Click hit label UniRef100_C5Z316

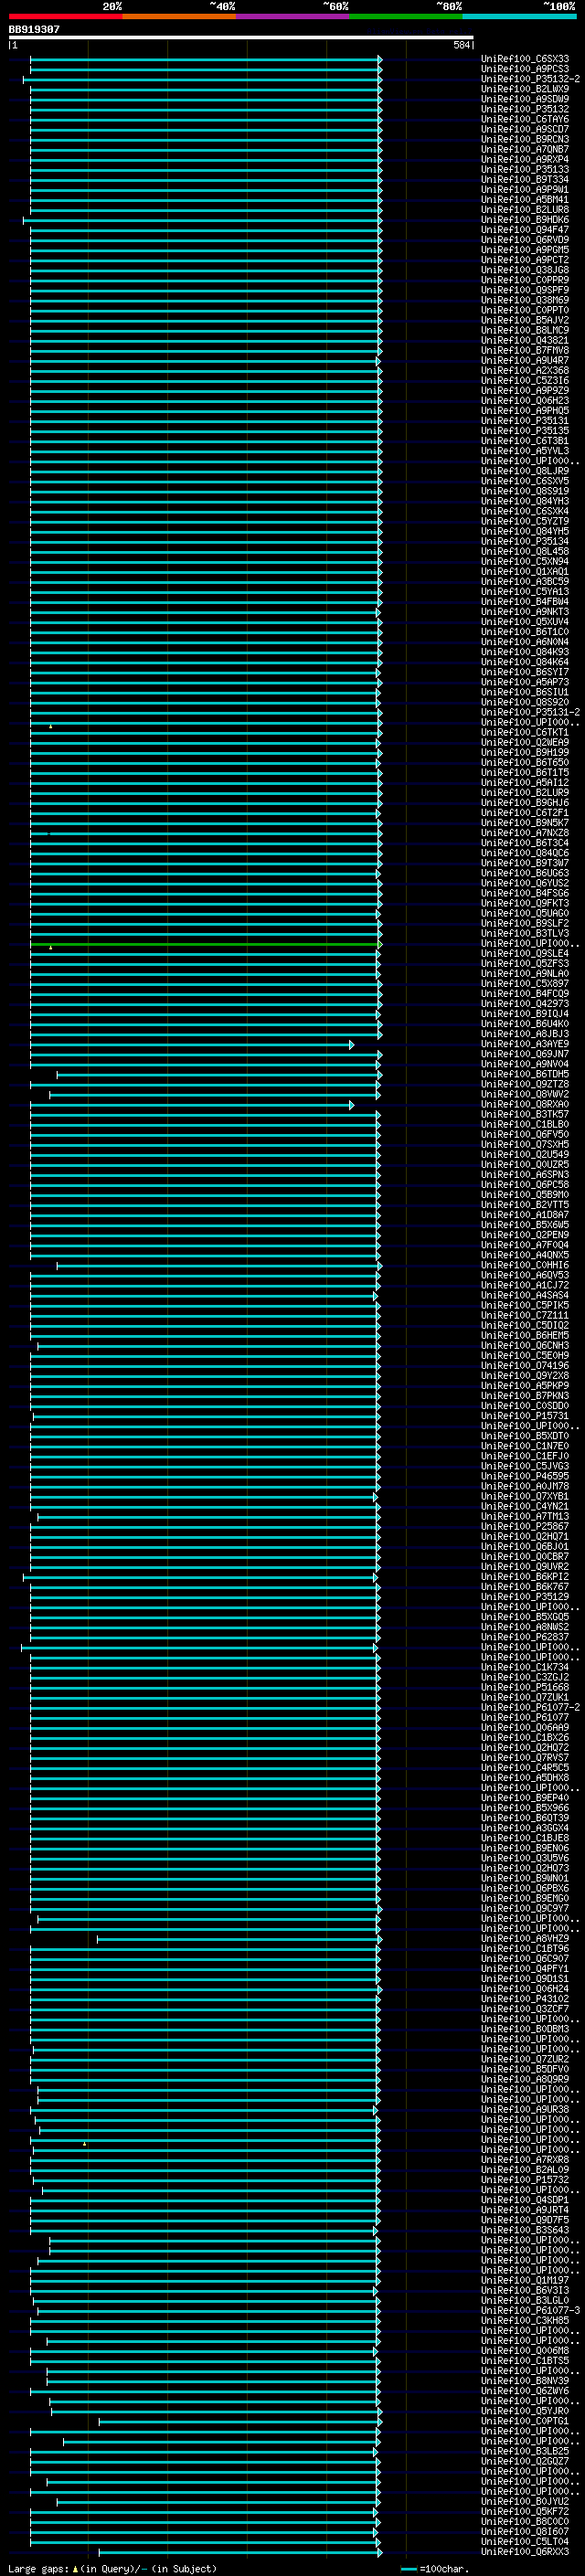click(525, 381)
